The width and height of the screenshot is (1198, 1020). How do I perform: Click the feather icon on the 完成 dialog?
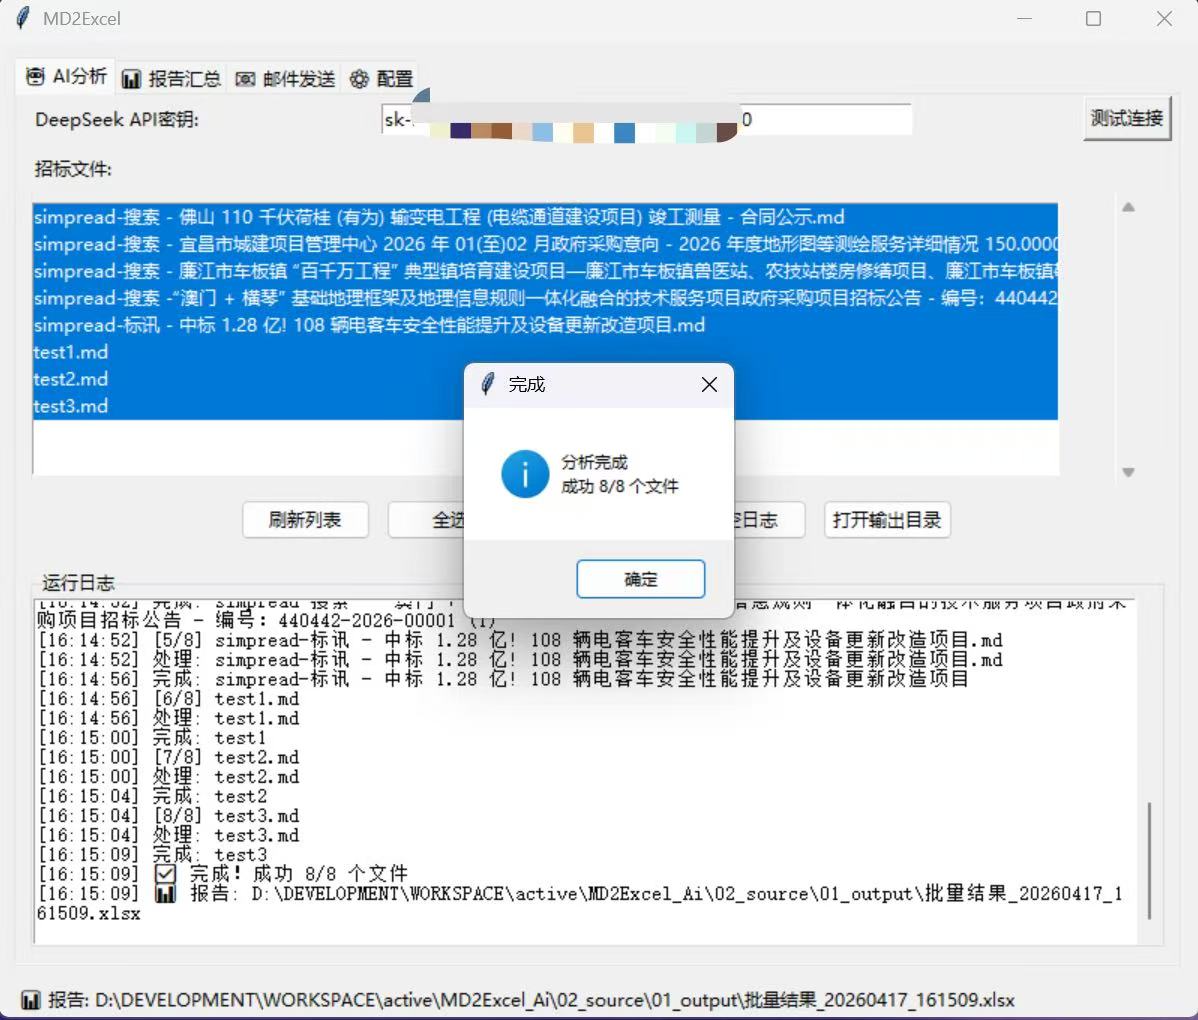(x=486, y=384)
